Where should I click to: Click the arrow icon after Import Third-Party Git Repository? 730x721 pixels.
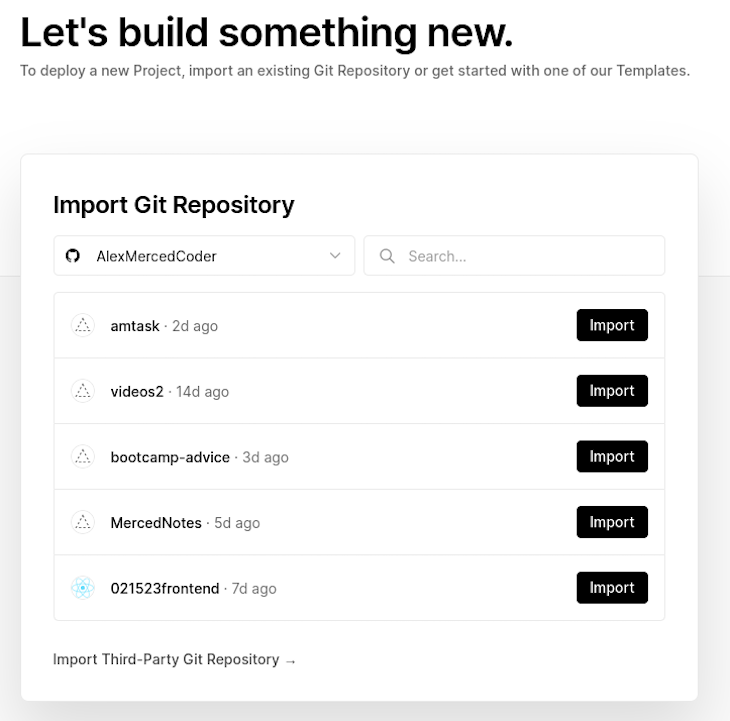tap(291, 661)
